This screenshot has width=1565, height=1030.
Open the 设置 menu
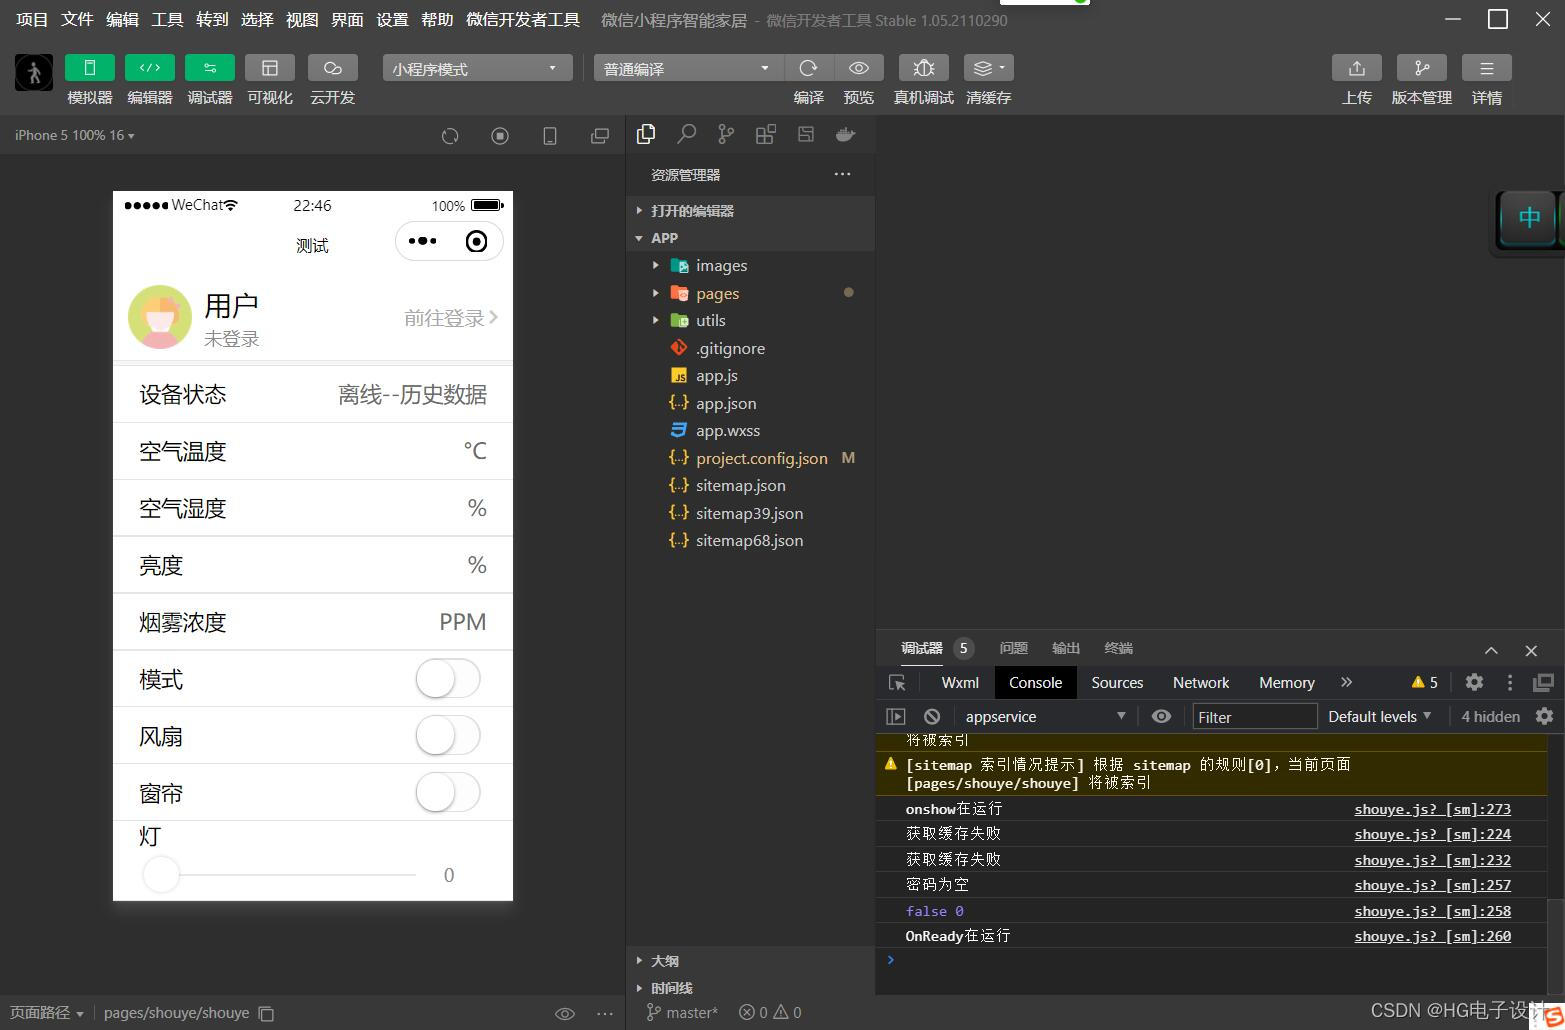[392, 19]
